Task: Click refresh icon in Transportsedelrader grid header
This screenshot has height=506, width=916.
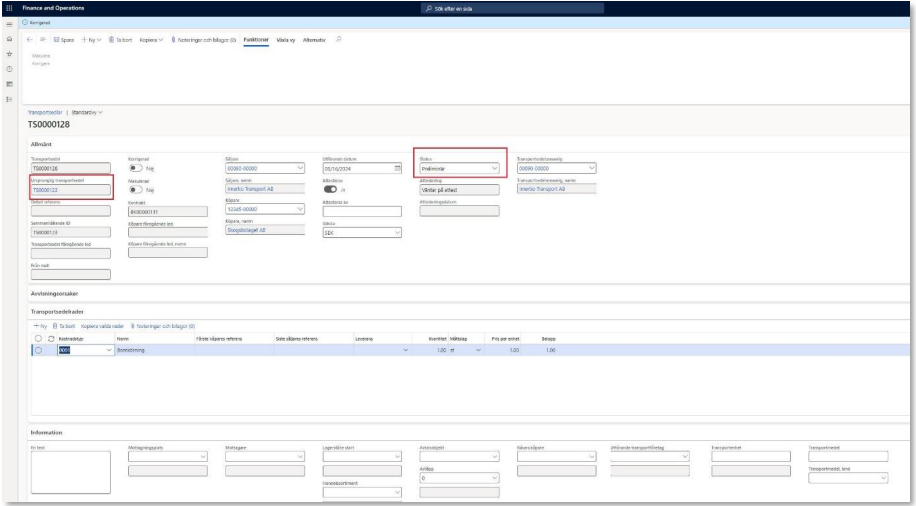Action: pyautogui.click(x=52, y=339)
